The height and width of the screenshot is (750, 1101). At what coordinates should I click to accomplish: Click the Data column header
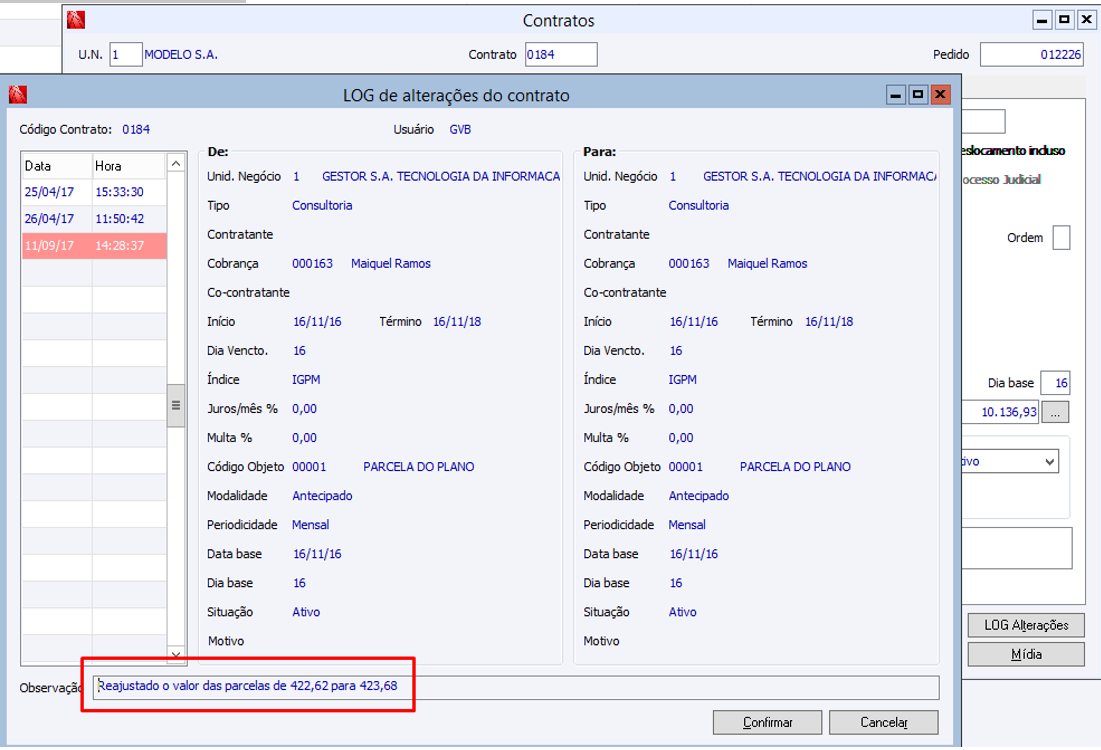[x=57, y=166]
